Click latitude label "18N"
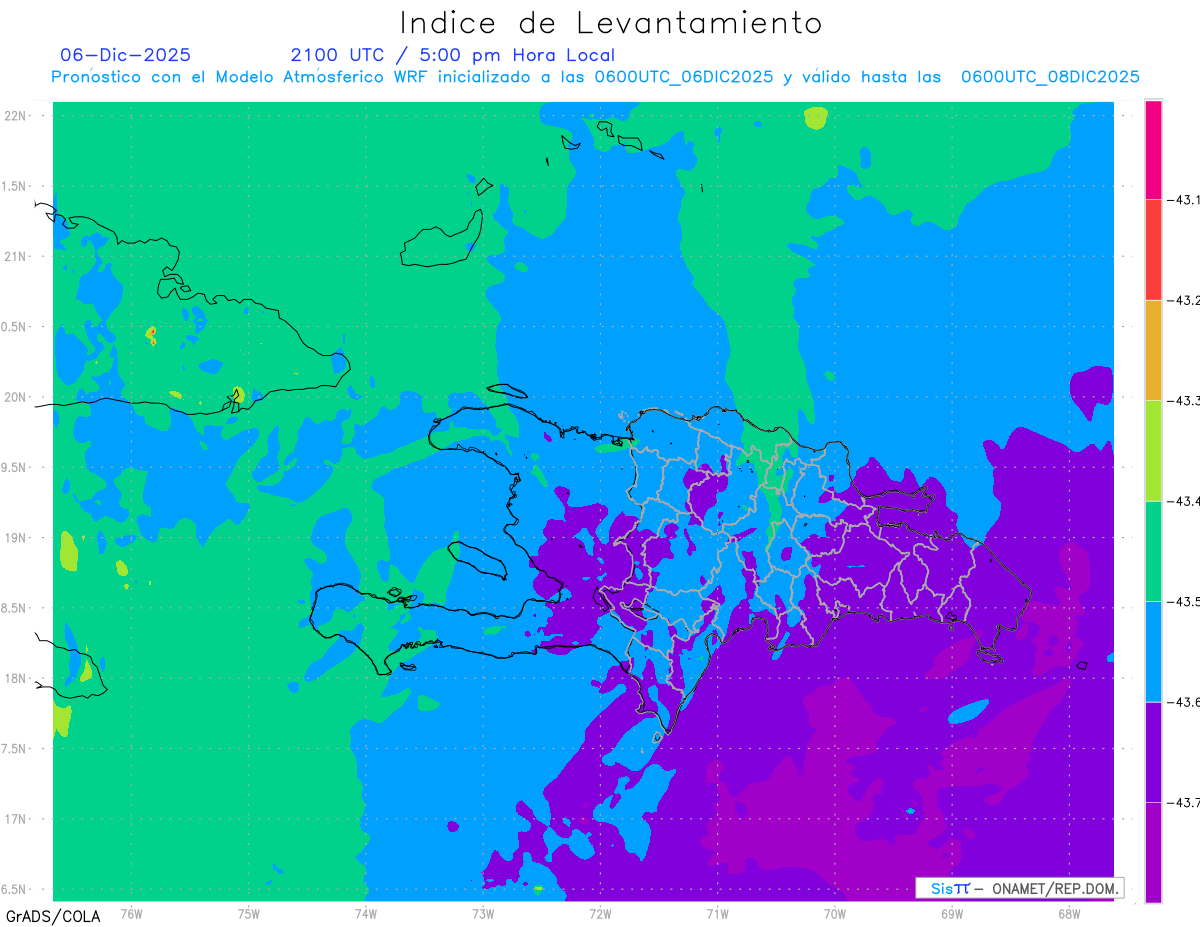Screen dimensions: 1200x927 (x=15, y=678)
